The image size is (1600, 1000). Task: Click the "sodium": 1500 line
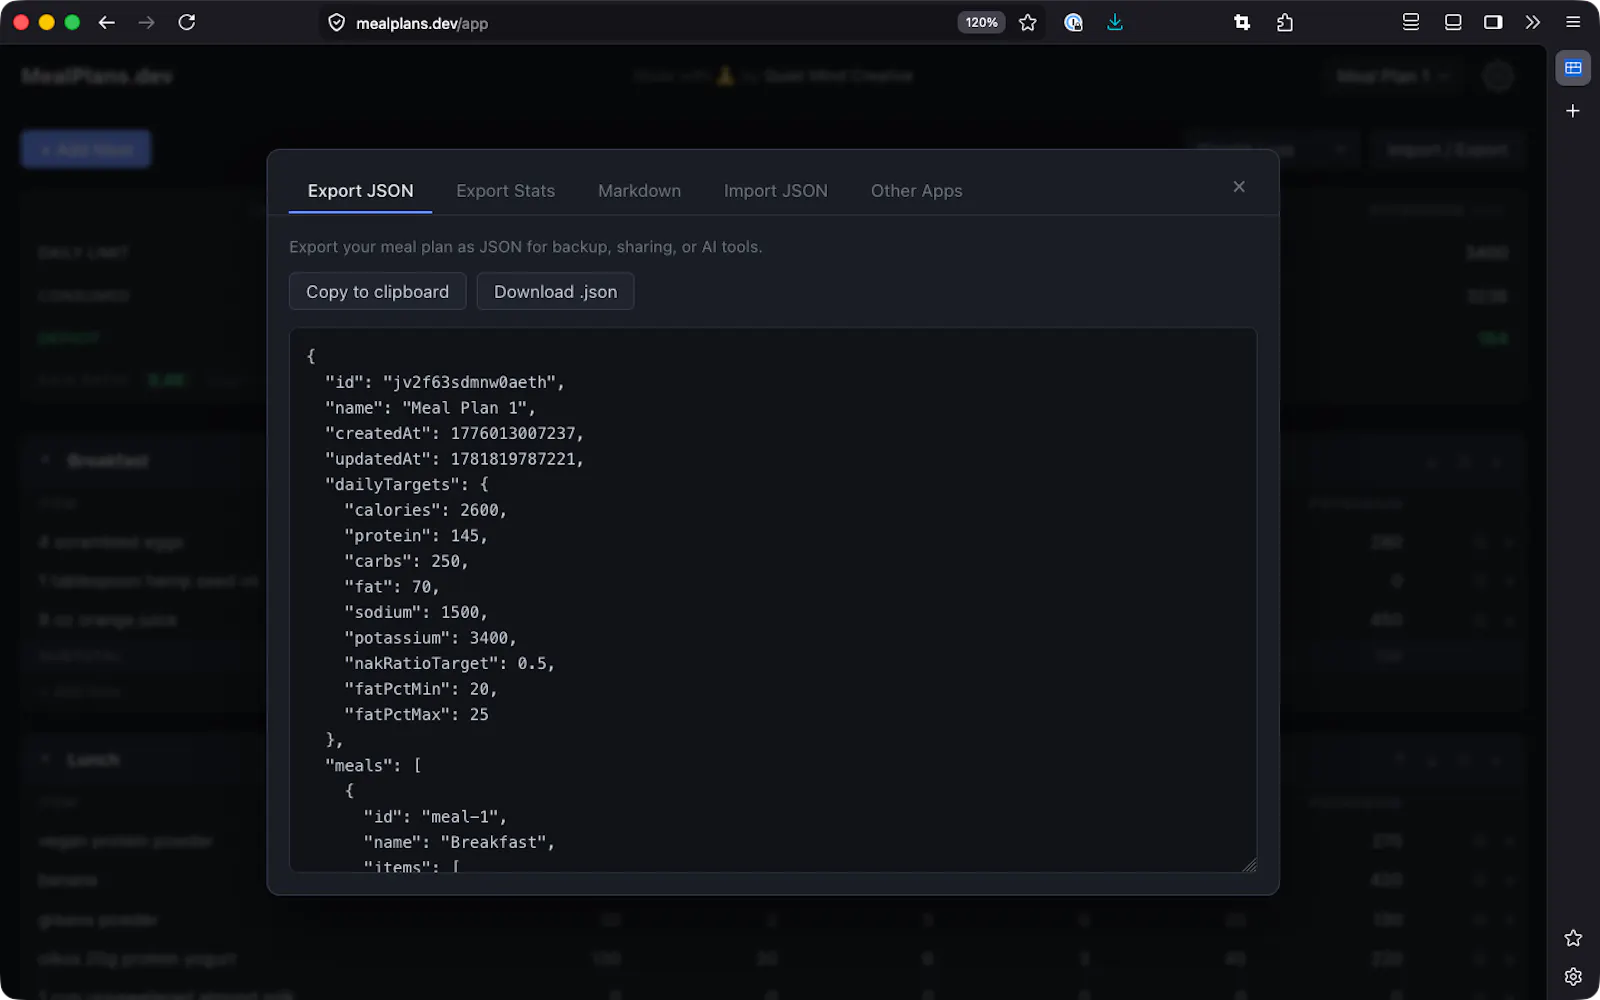tap(416, 612)
